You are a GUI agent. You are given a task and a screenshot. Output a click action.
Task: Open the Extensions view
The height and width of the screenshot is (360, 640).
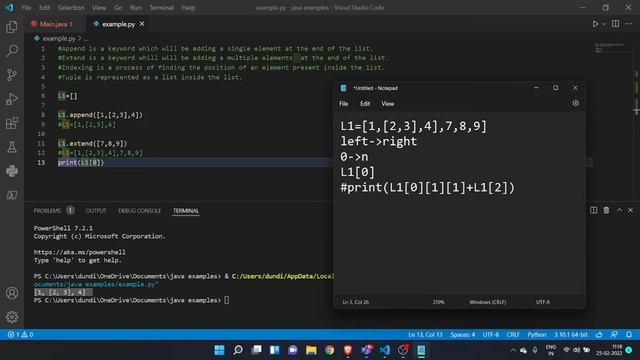(12, 123)
